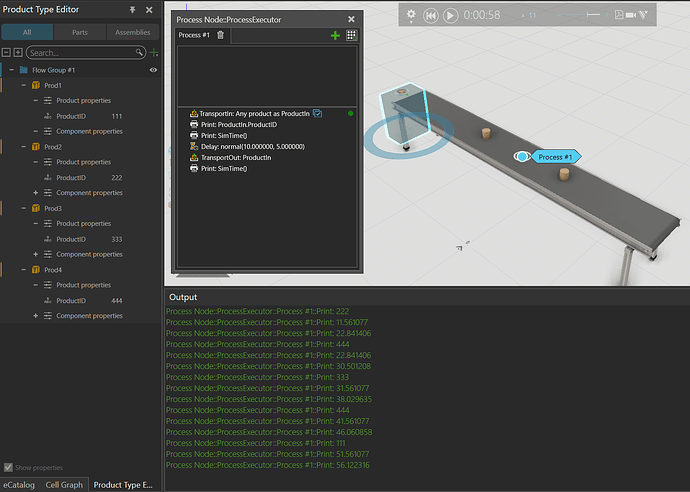Select output line Print: 111
Viewport: 690px width, 492px height.
(x=256, y=443)
